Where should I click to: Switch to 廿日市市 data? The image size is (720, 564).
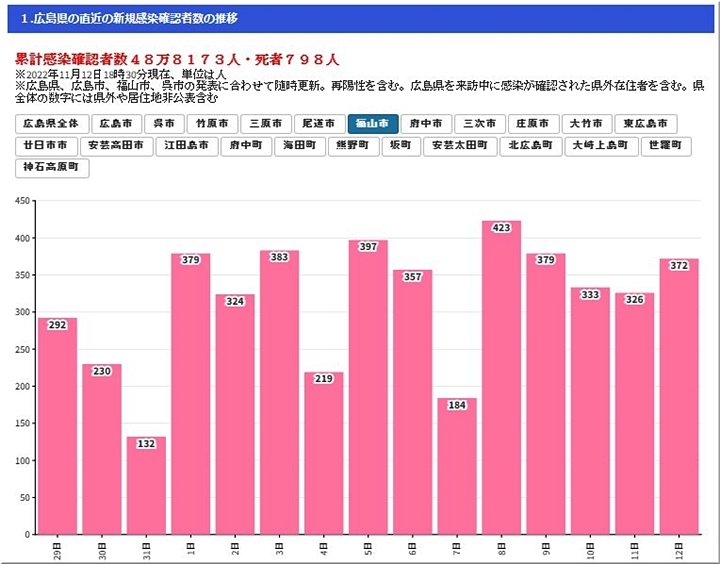(47, 146)
